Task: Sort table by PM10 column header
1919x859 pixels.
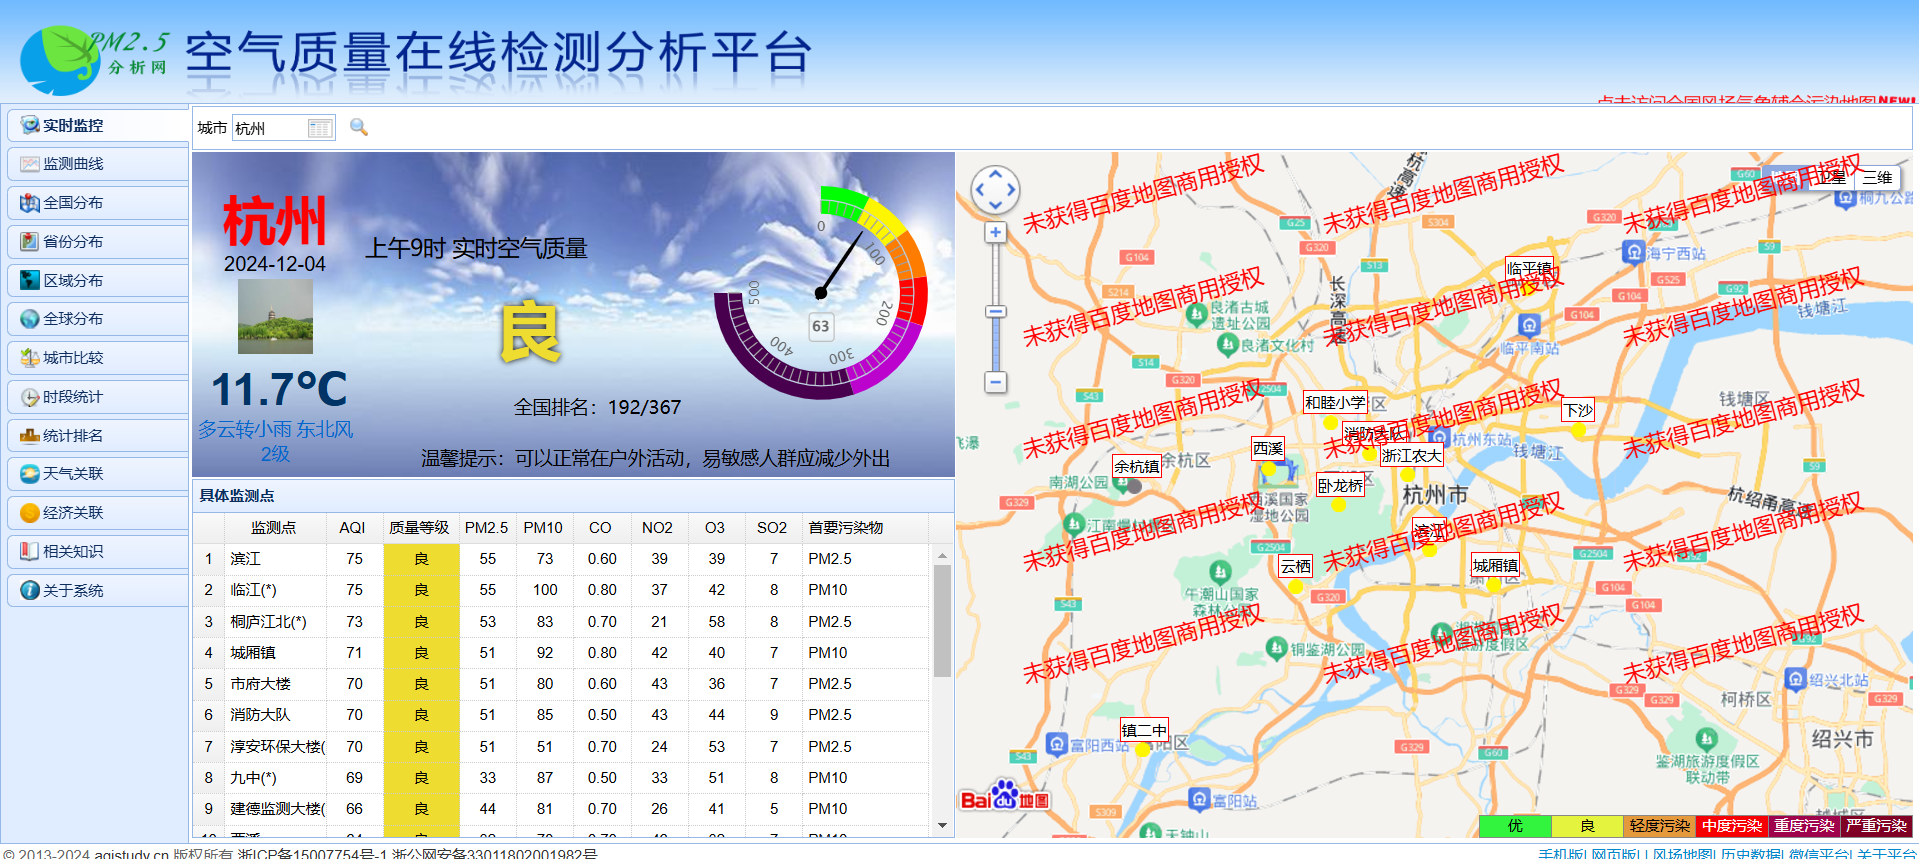Action: tap(543, 527)
